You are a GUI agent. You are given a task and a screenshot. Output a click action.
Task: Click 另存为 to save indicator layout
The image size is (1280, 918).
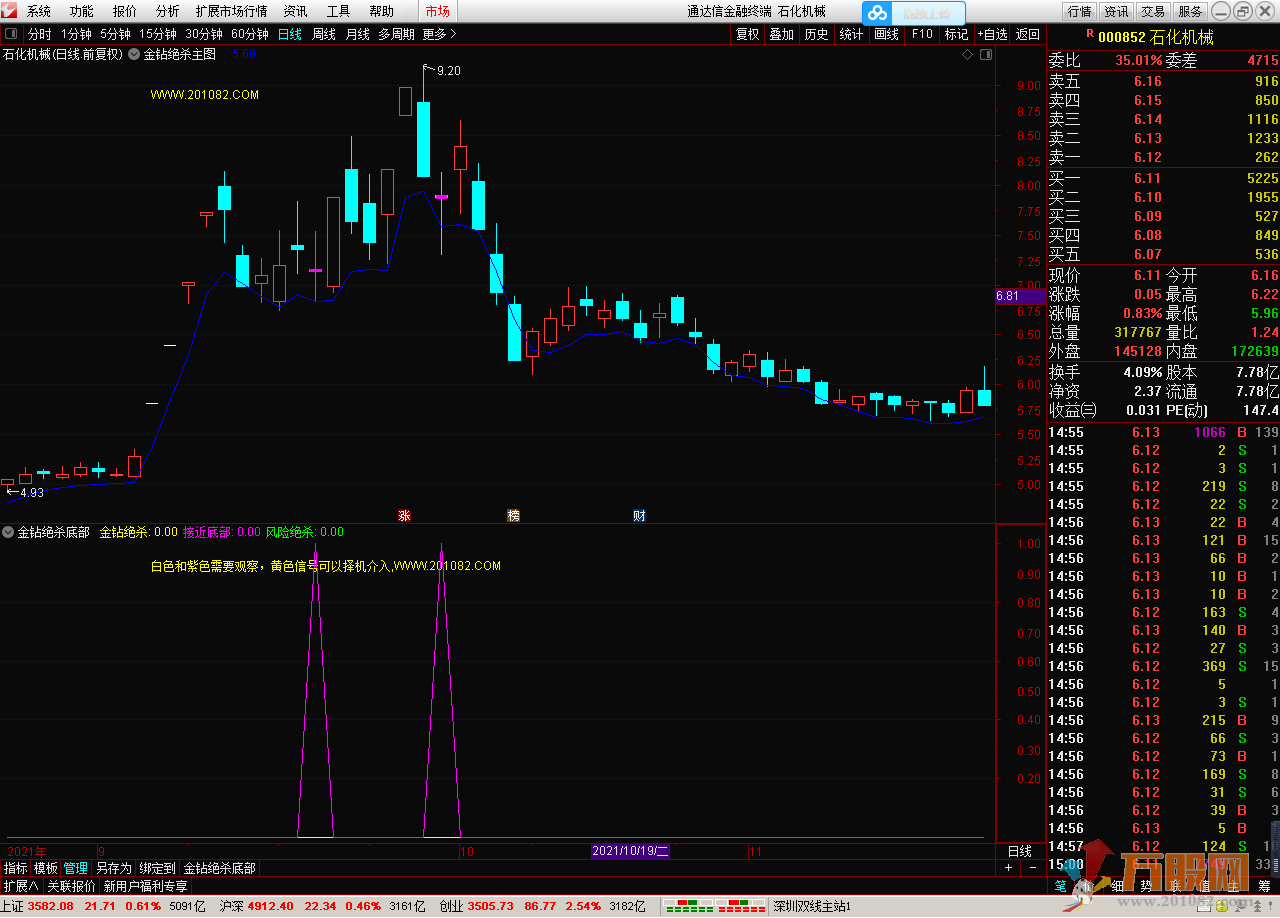pos(113,868)
